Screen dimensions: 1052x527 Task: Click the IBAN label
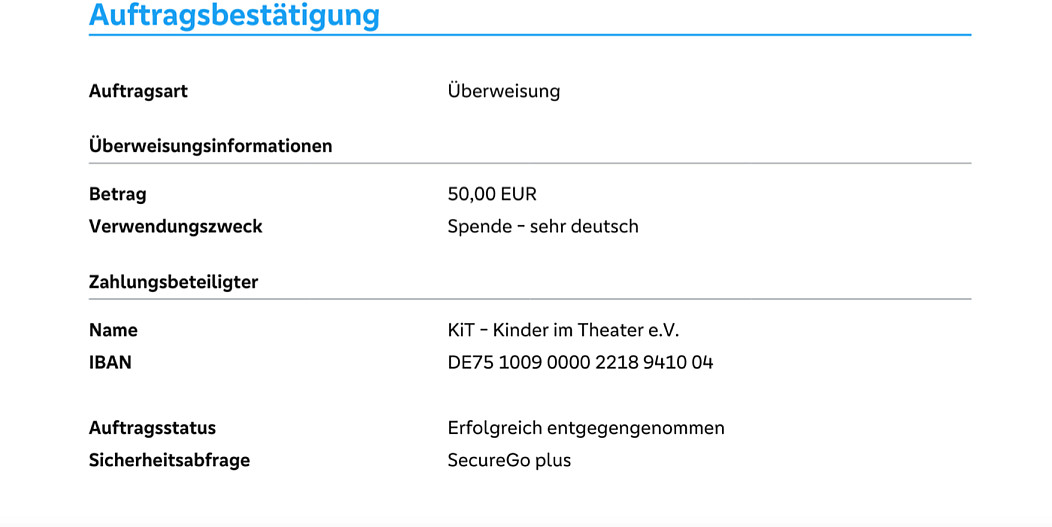(x=110, y=362)
